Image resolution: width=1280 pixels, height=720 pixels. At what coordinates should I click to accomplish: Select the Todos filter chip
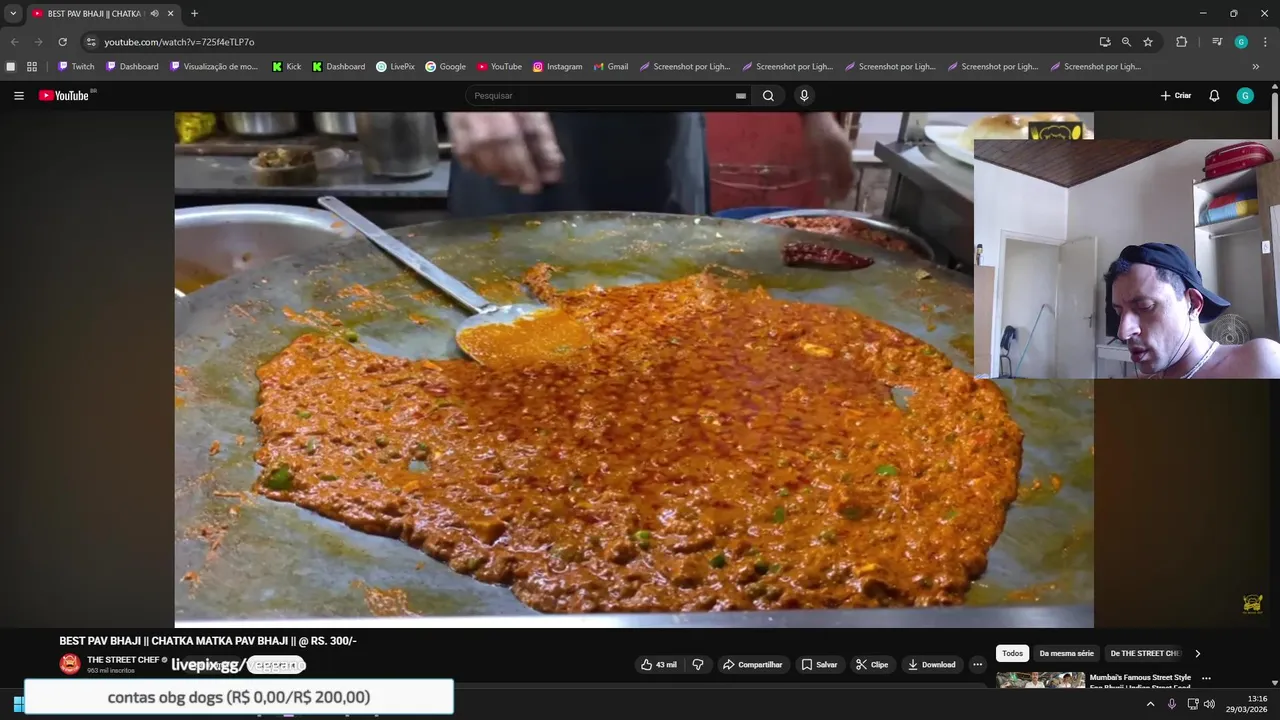click(x=1013, y=653)
